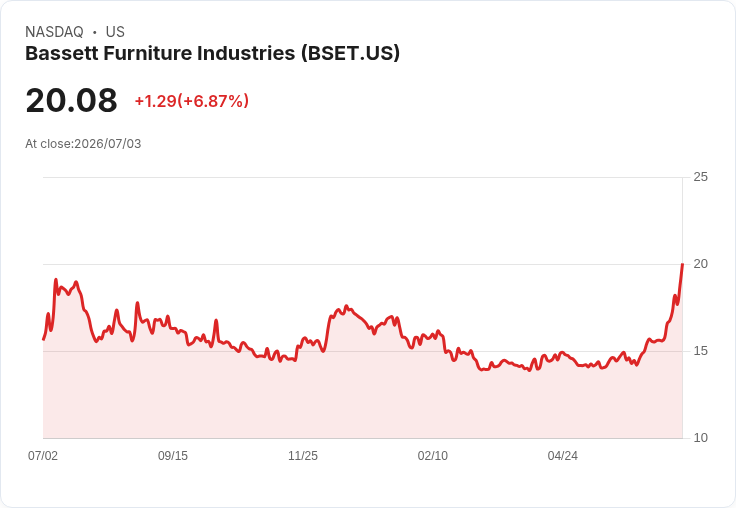Screen dimensions: 736x508
Task: Click the NASDAQ exchange label
Action: 54,32
